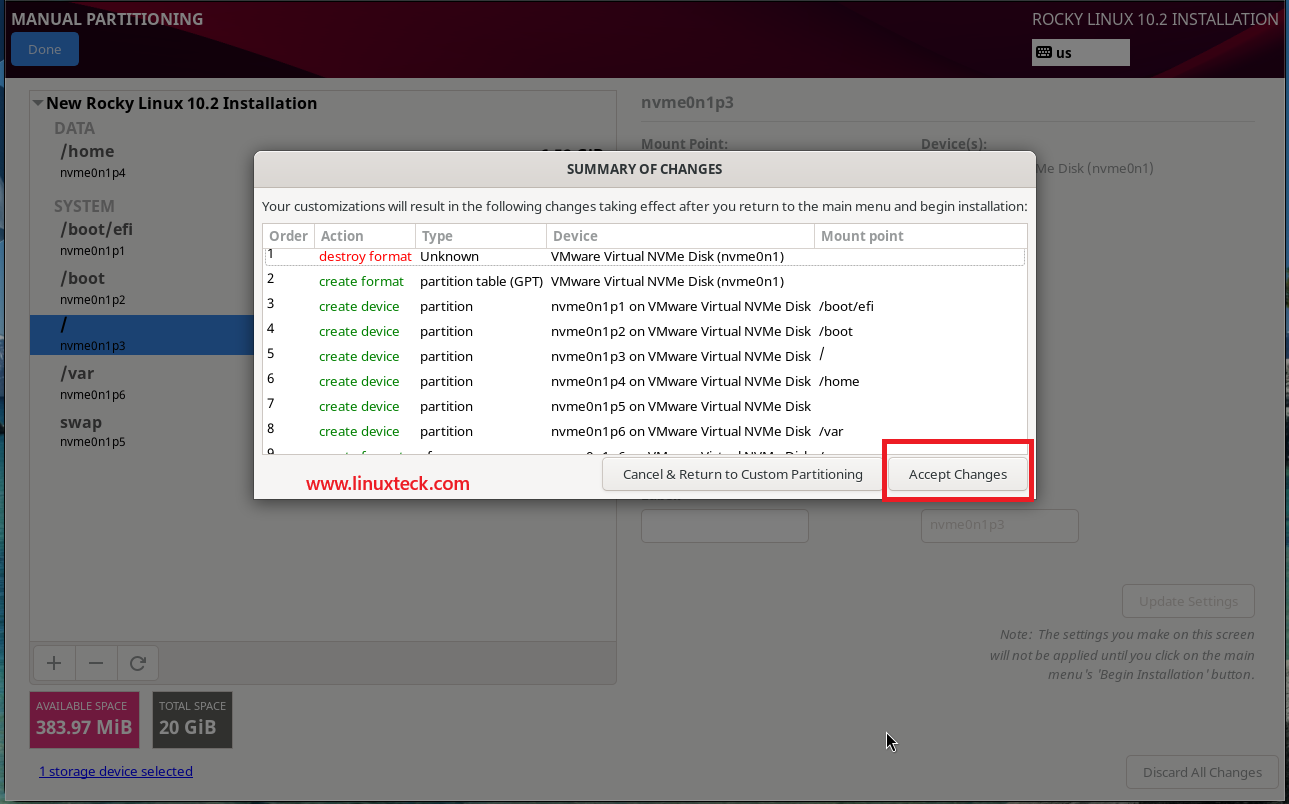The image size is (1289, 804).
Task: Select the row for nvme0n1p4 /home
Action: click(x=645, y=381)
